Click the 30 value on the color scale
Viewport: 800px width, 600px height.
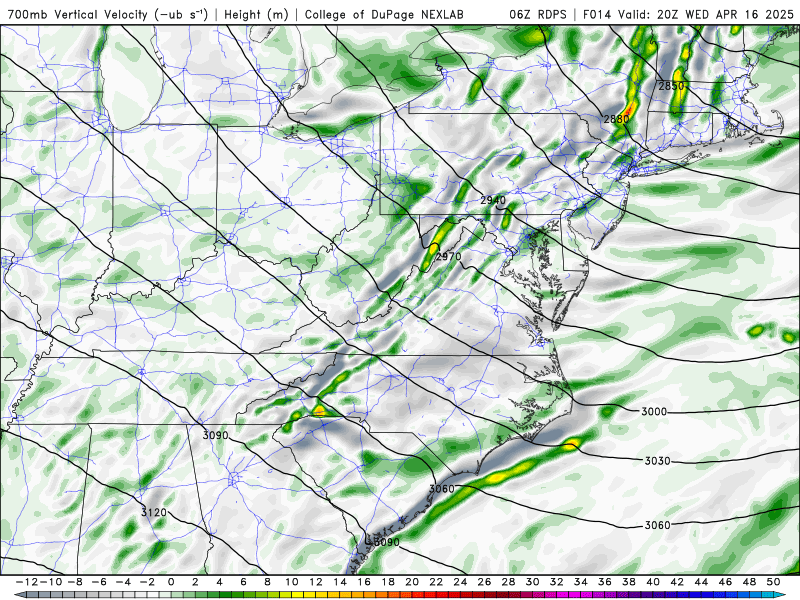coord(533,582)
